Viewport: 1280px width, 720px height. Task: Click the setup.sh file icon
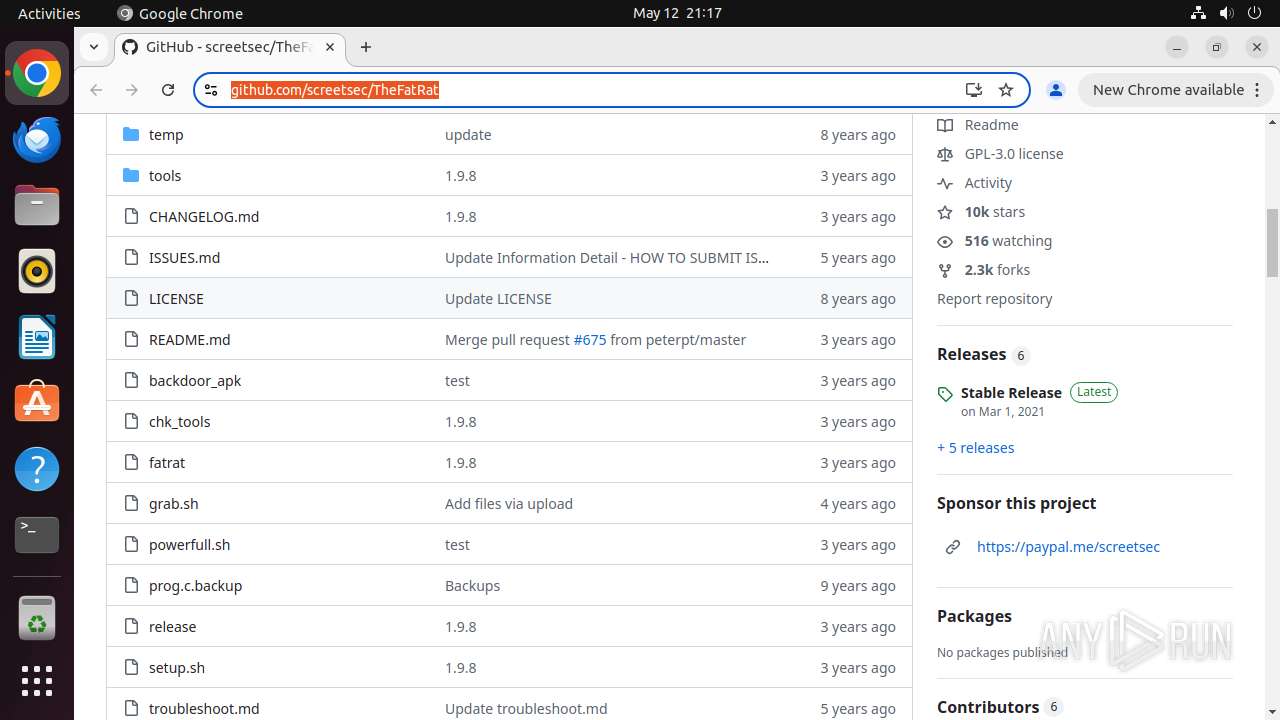pyautogui.click(x=130, y=667)
